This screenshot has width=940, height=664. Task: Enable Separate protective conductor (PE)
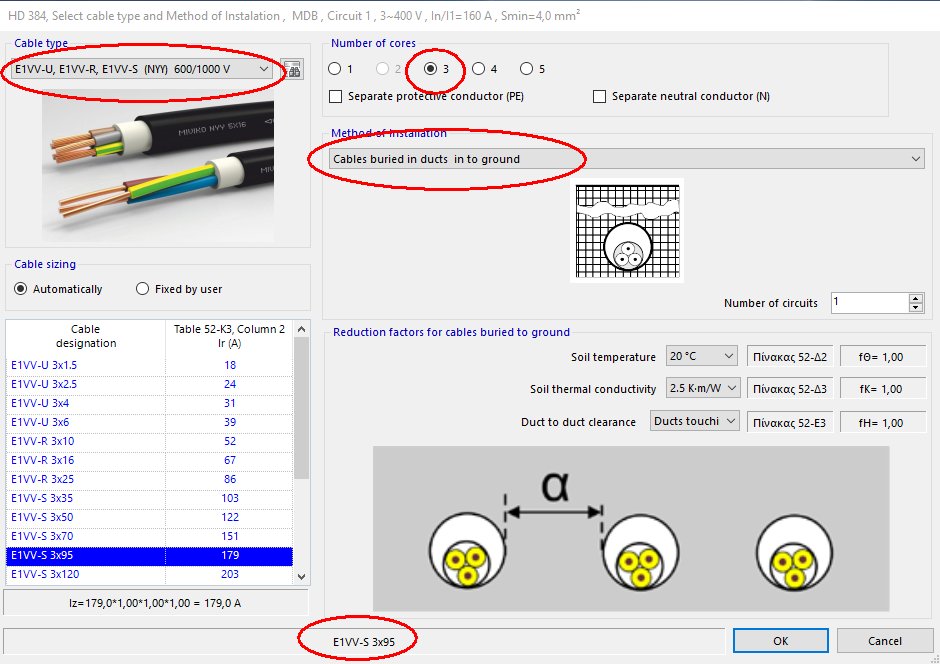point(336,97)
